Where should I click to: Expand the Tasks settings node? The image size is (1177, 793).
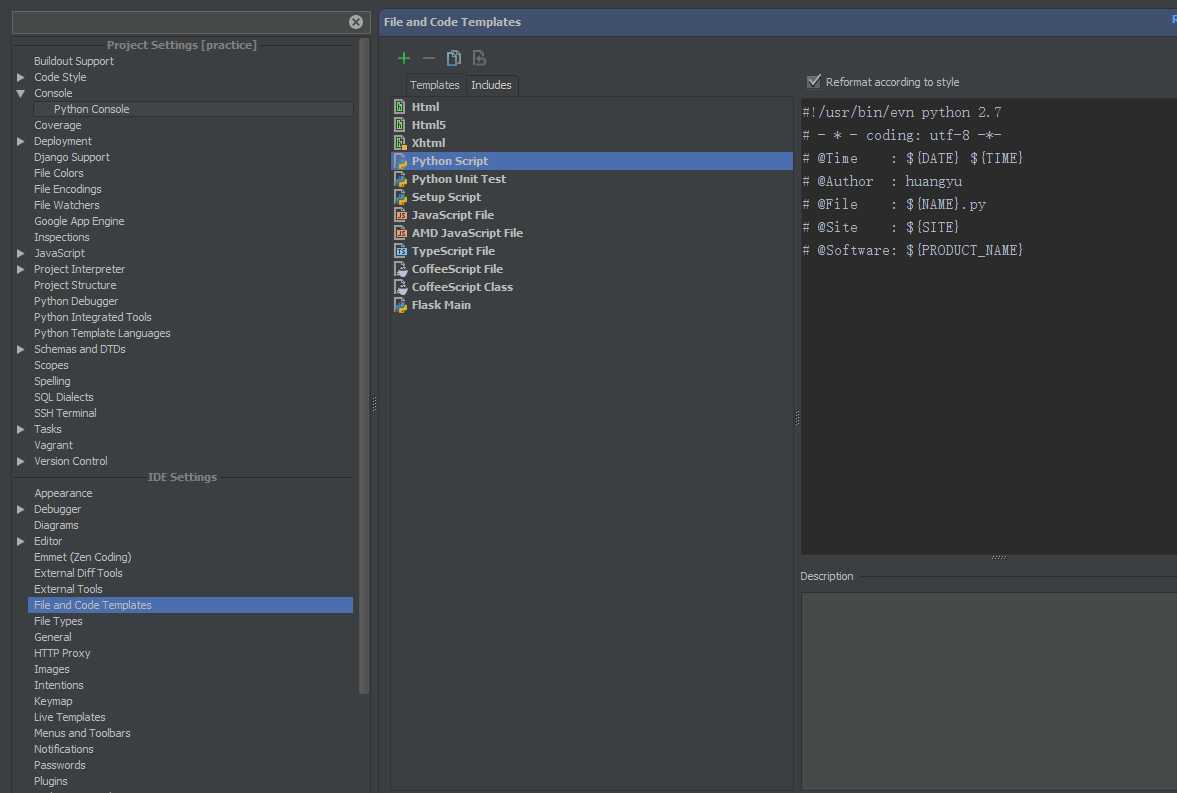pos(20,429)
